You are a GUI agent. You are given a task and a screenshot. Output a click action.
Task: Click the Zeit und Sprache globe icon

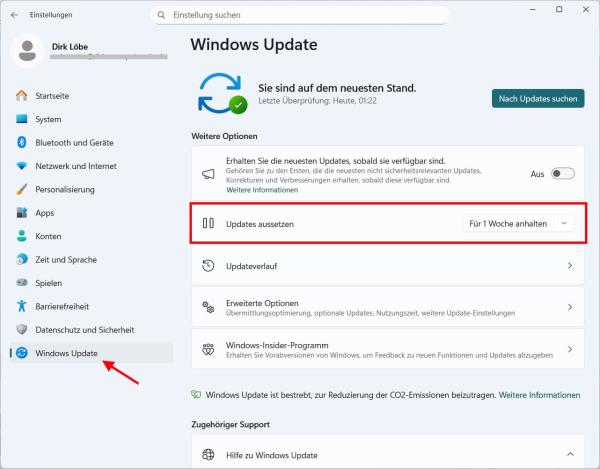pyautogui.click(x=22, y=259)
